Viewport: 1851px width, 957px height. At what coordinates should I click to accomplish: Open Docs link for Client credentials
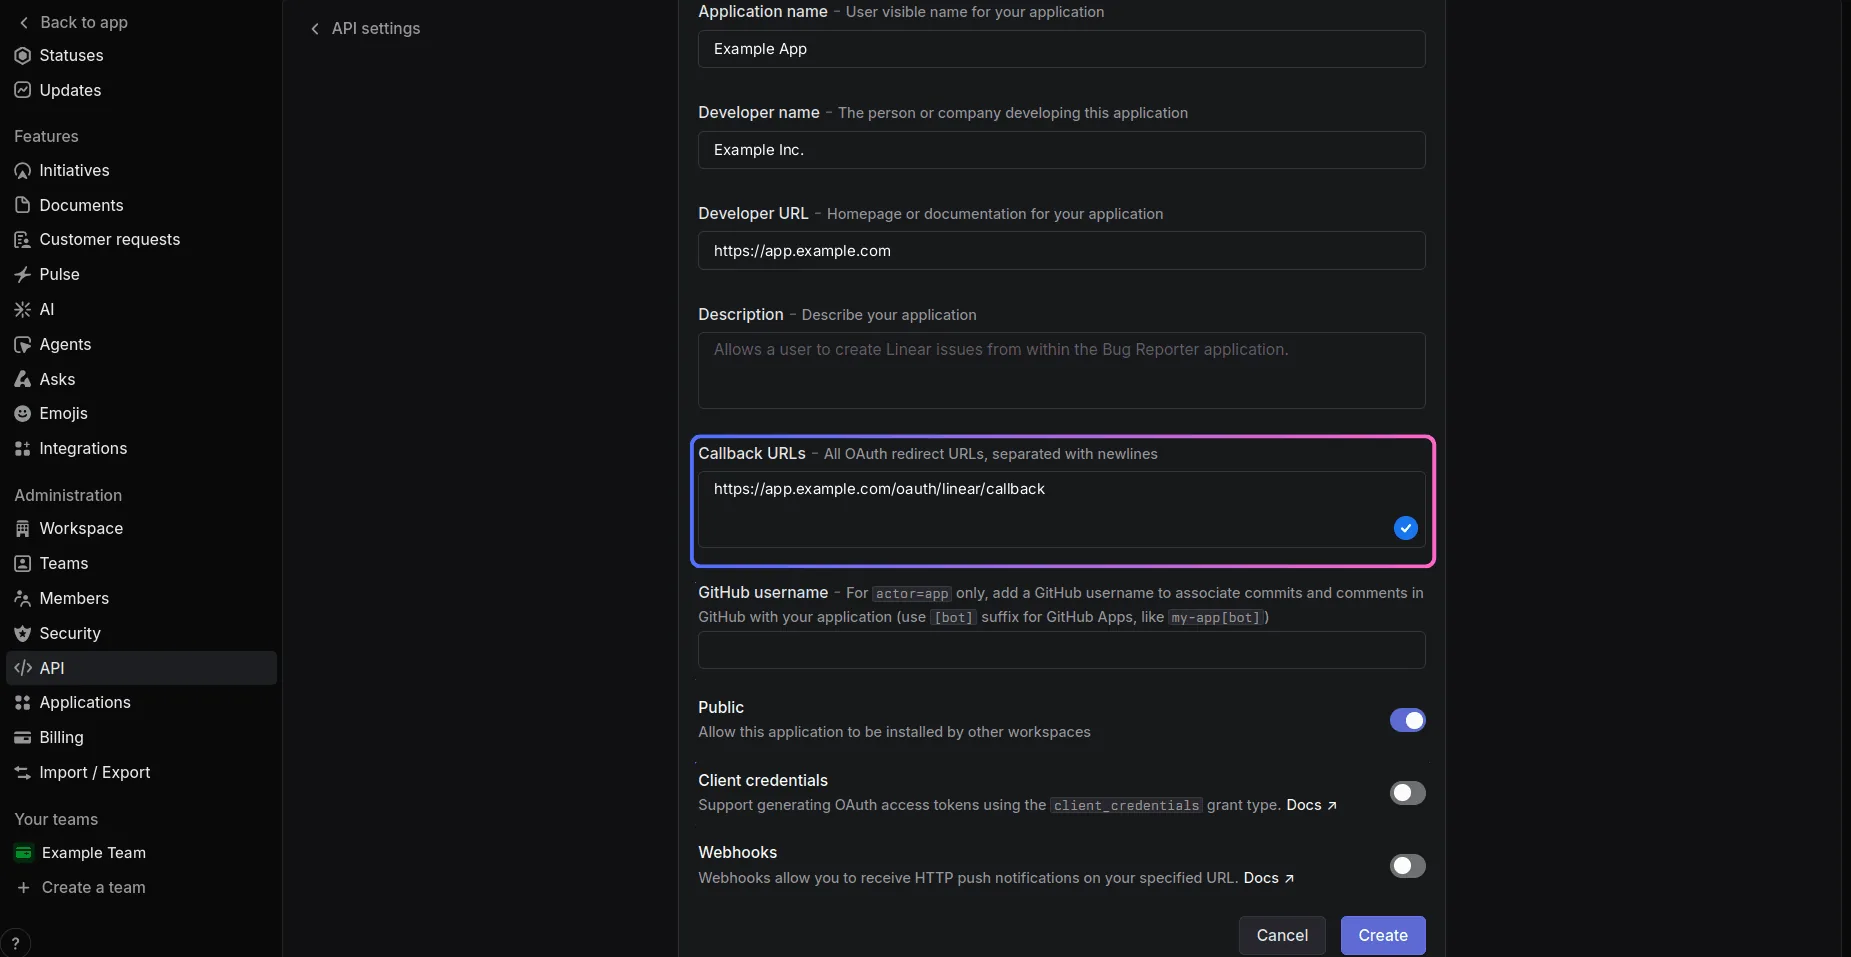point(1311,805)
